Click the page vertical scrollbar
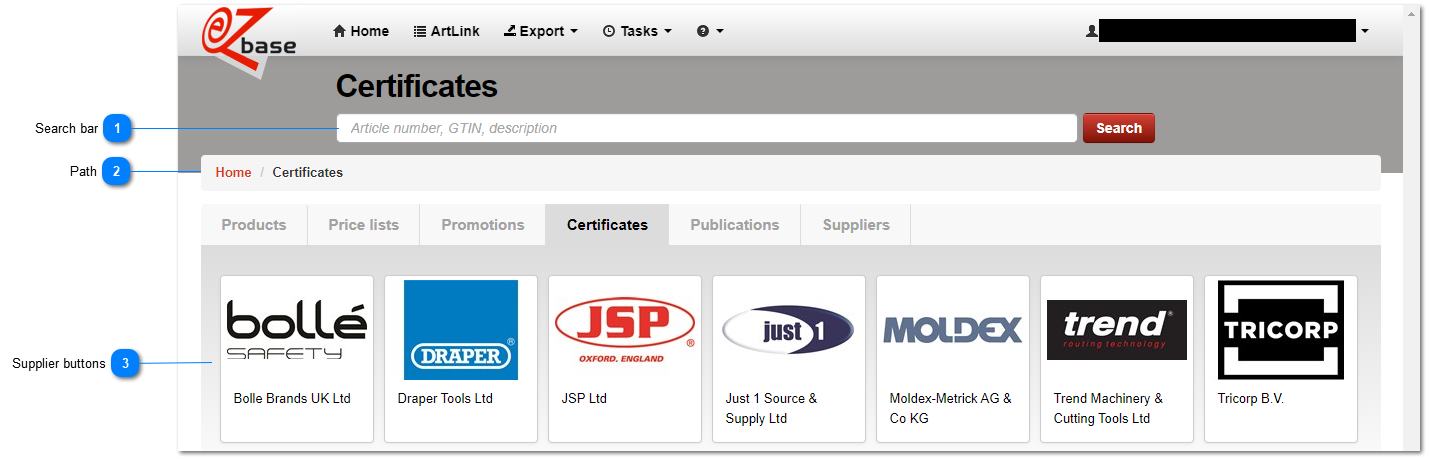1429x460 pixels. click(1411, 226)
